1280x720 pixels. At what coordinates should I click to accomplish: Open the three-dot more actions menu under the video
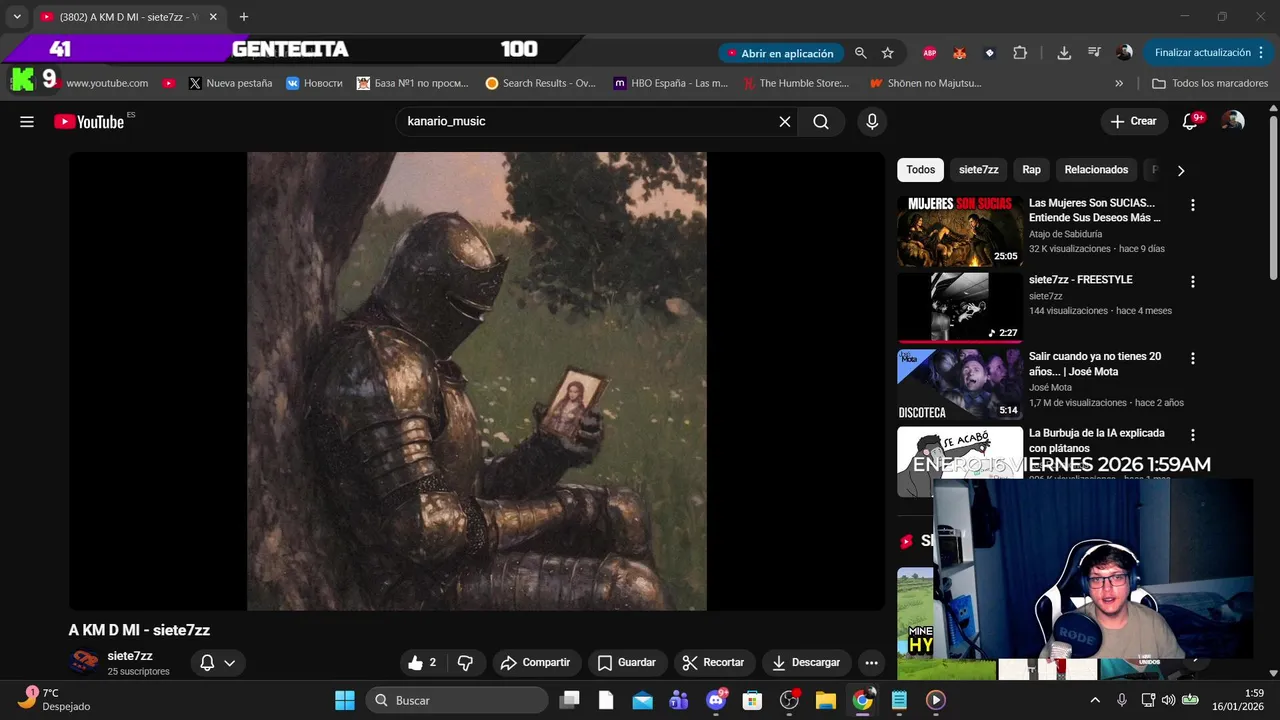click(x=871, y=662)
